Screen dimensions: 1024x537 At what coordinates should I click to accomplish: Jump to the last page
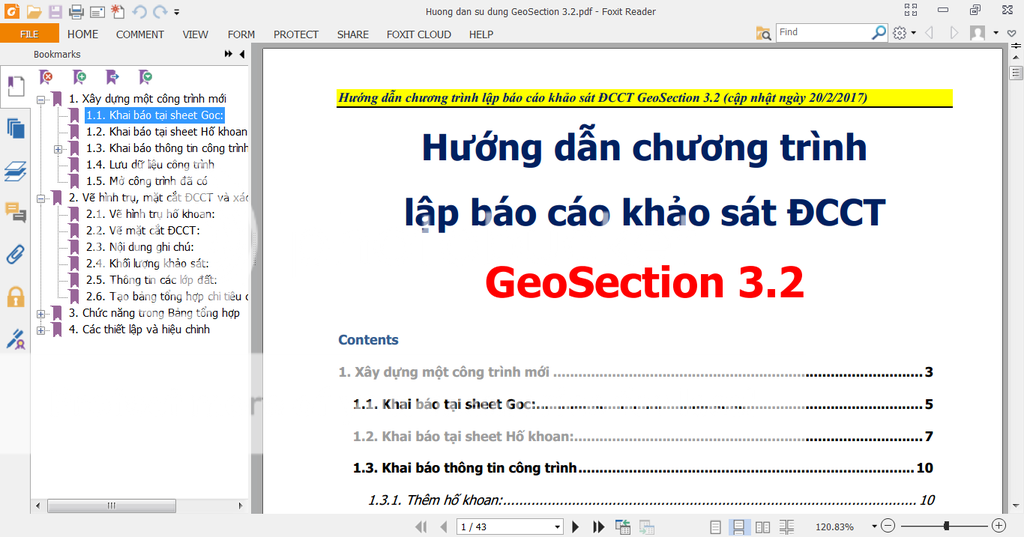(x=598, y=527)
